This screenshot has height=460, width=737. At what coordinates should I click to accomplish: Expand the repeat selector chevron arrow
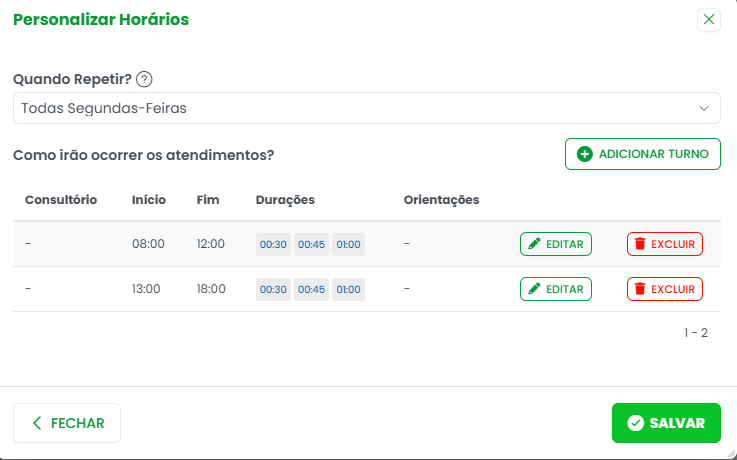point(704,108)
